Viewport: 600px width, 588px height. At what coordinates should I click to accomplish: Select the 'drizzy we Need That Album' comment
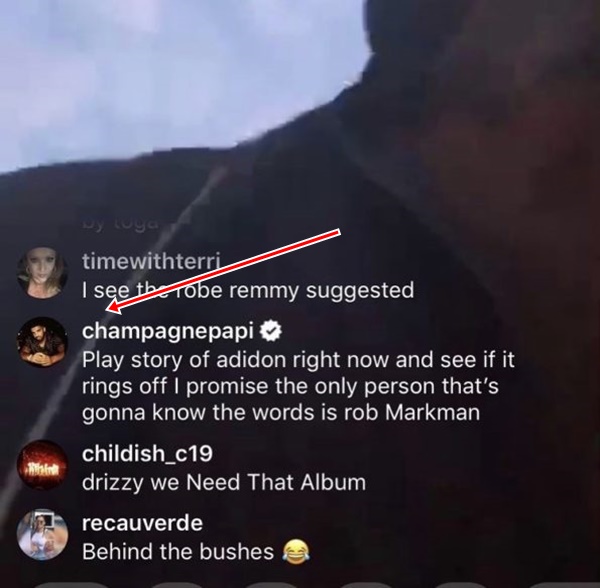coord(224,482)
